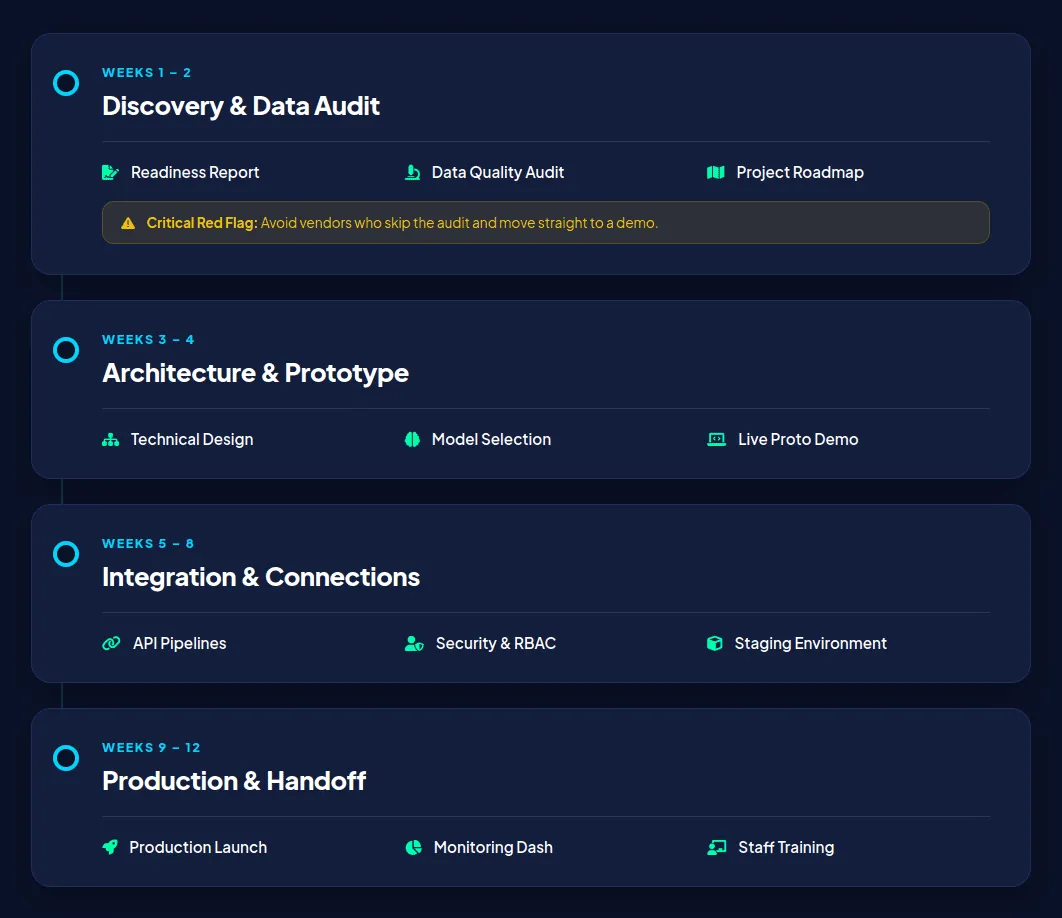Click the Readiness Report icon

click(110, 173)
